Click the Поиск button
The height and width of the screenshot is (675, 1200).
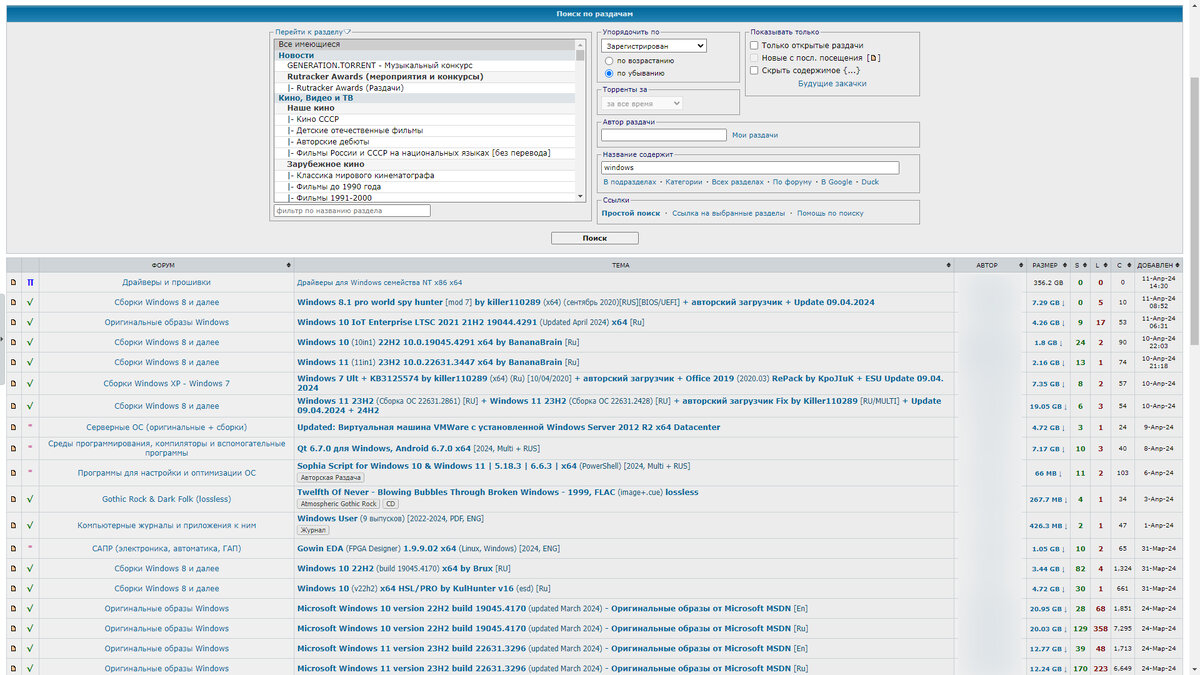coord(594,238)
